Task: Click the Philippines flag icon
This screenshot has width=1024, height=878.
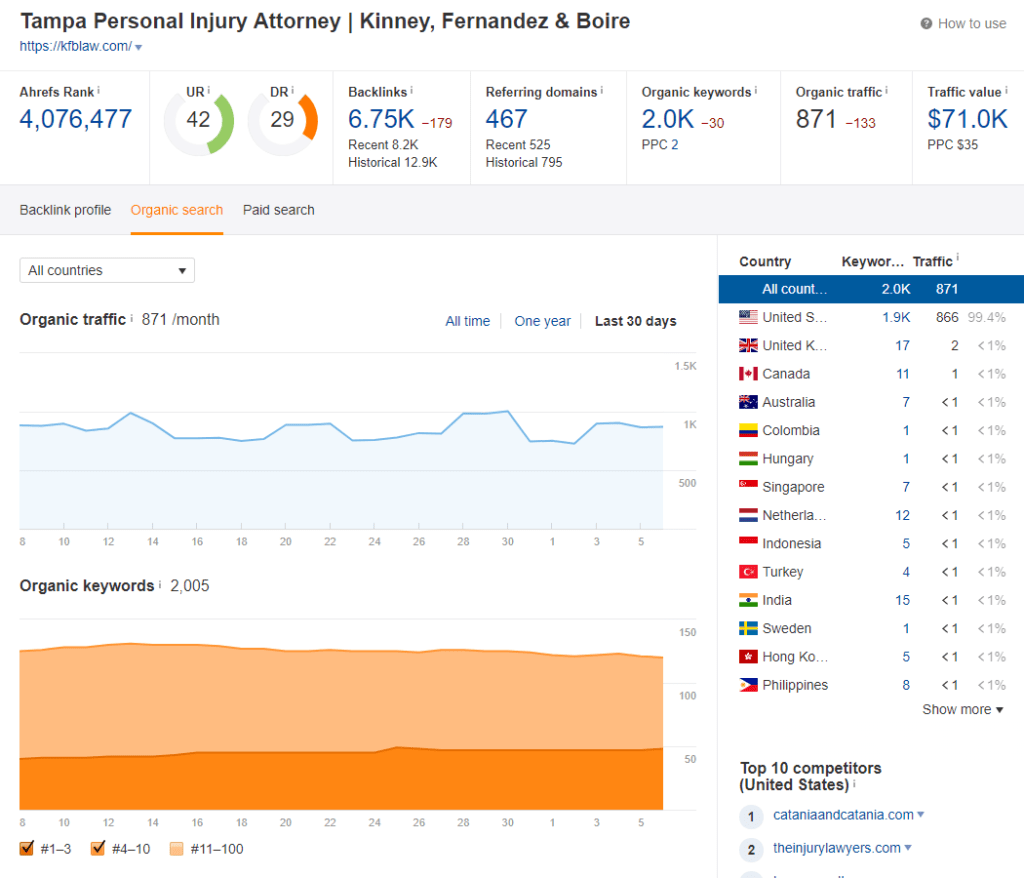Action: (x=748, y=685)
